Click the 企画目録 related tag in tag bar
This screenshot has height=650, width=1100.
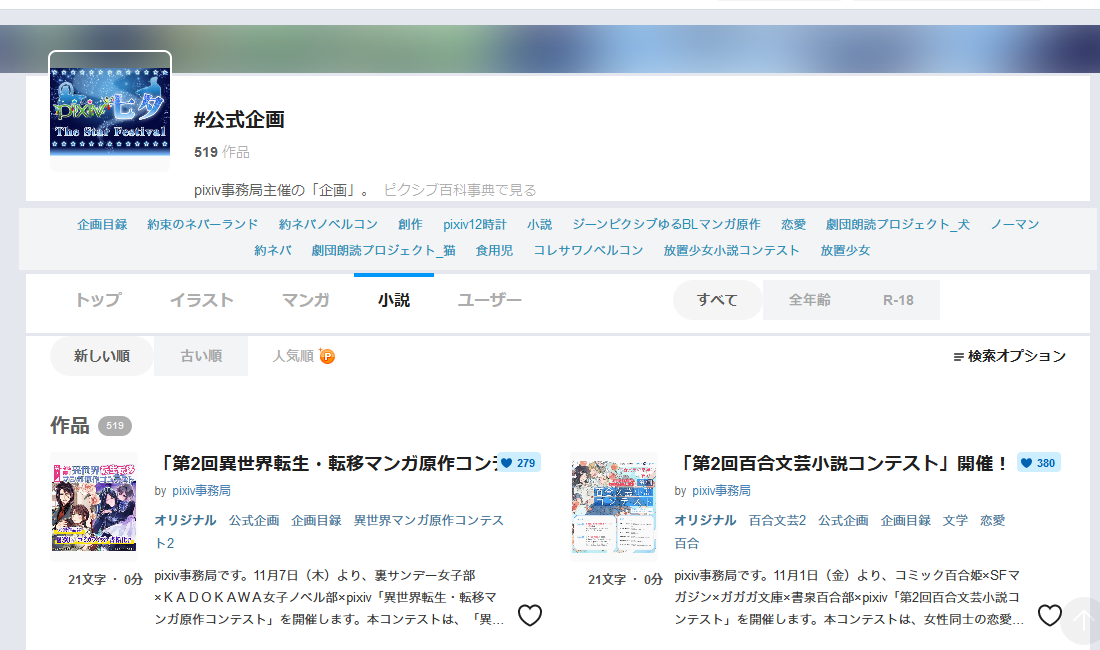point(102,224)
